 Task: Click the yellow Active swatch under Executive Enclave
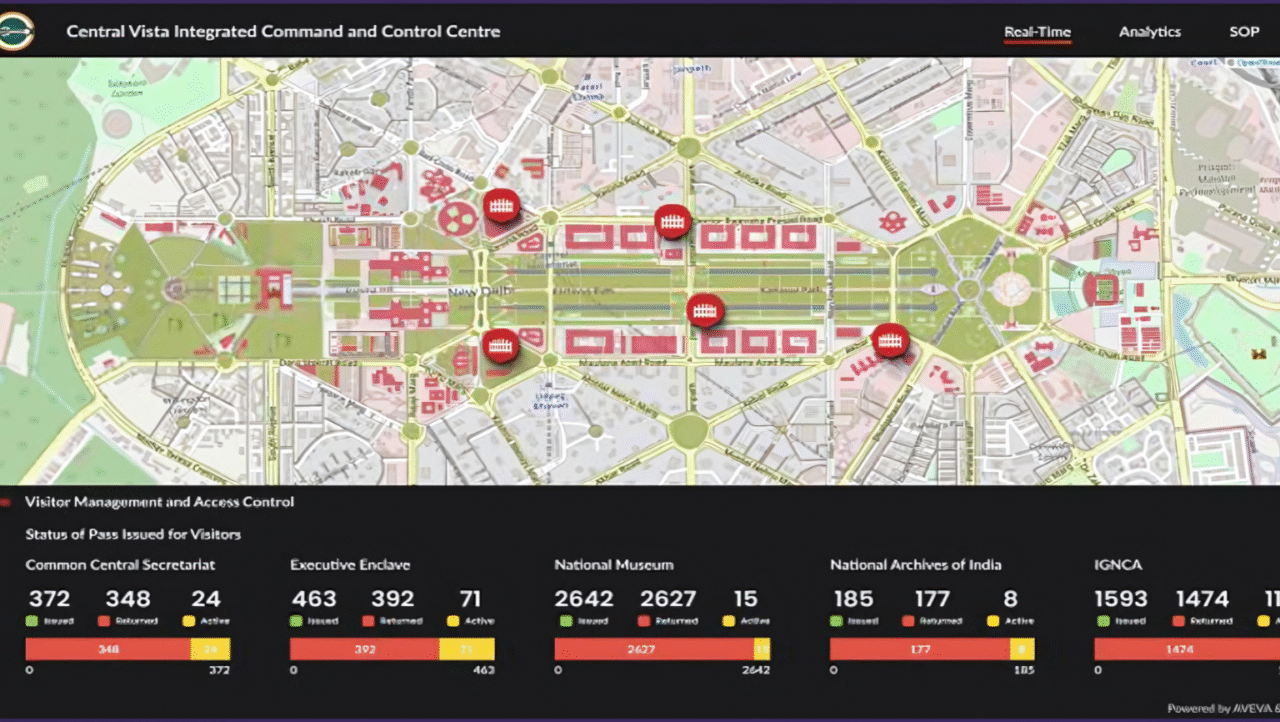tap(451, 621)
